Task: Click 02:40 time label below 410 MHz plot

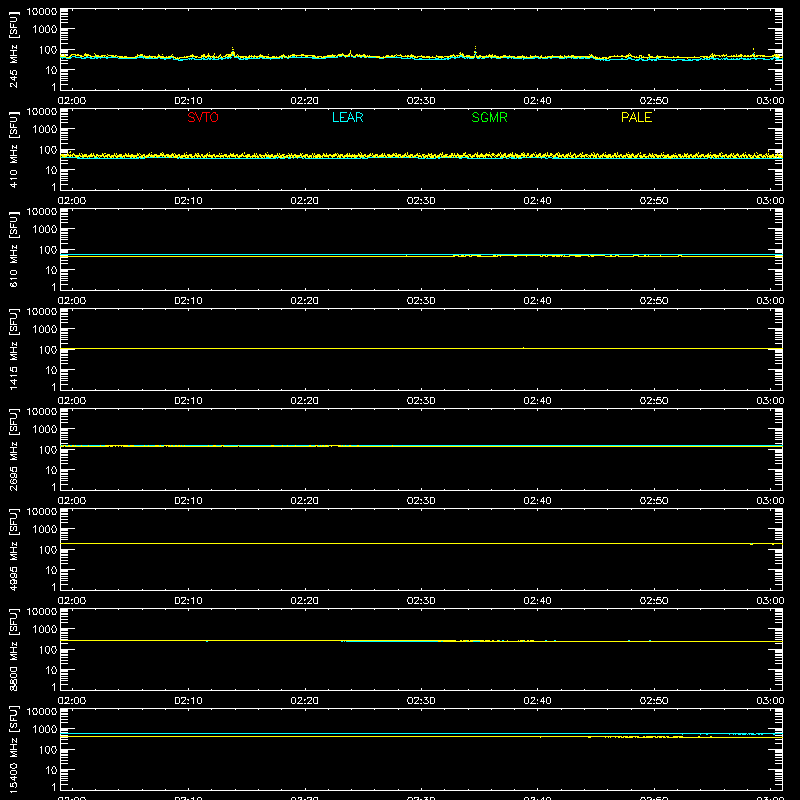Action: (x=537, y=201)
